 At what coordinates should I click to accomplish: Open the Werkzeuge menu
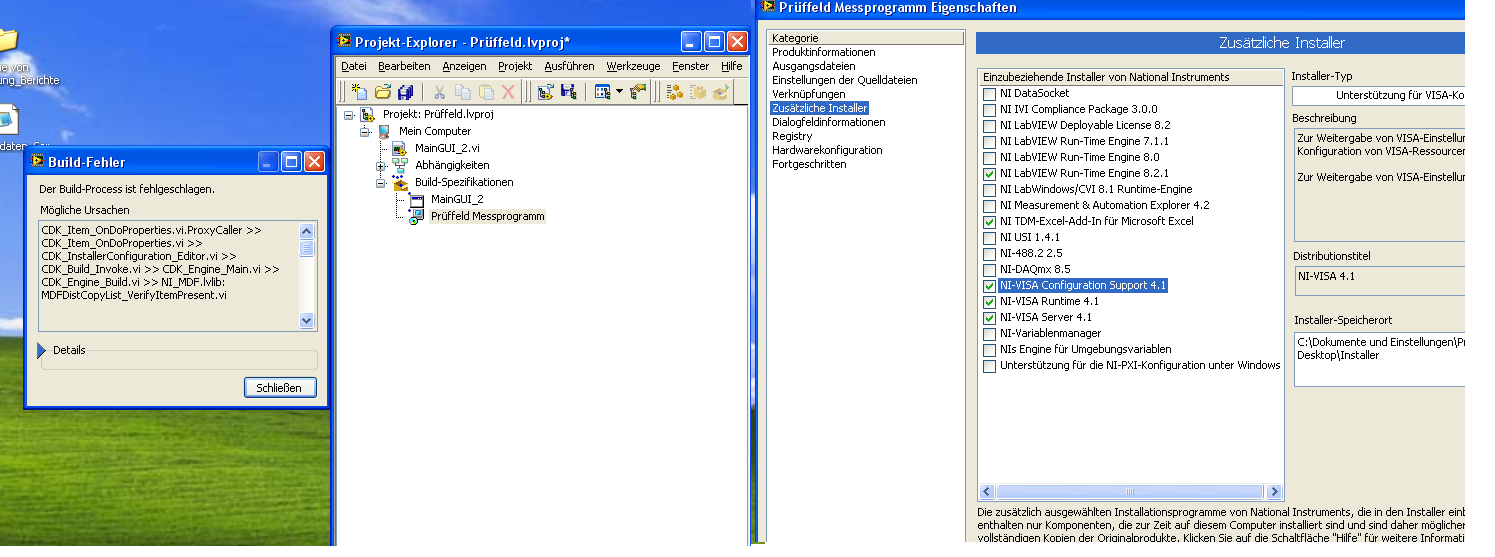(x=633, y=66)
